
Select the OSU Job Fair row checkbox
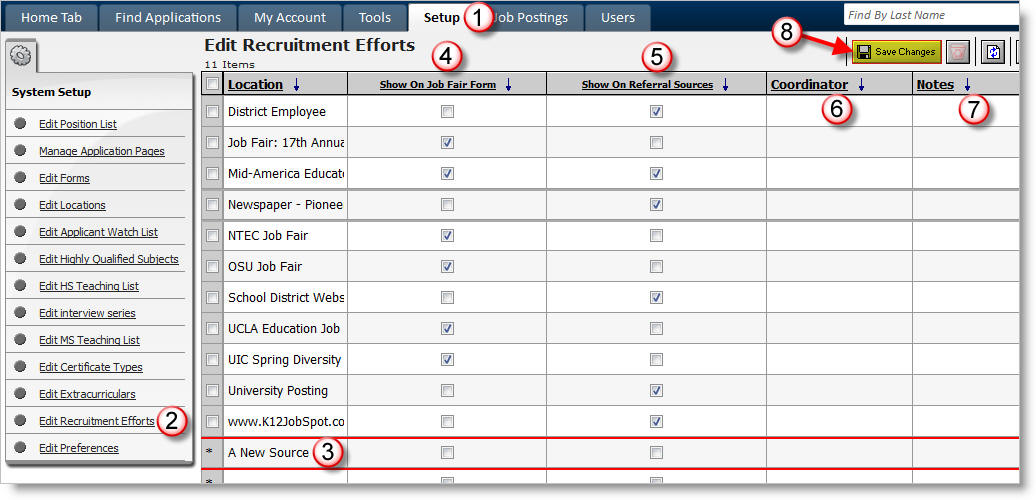212,267
